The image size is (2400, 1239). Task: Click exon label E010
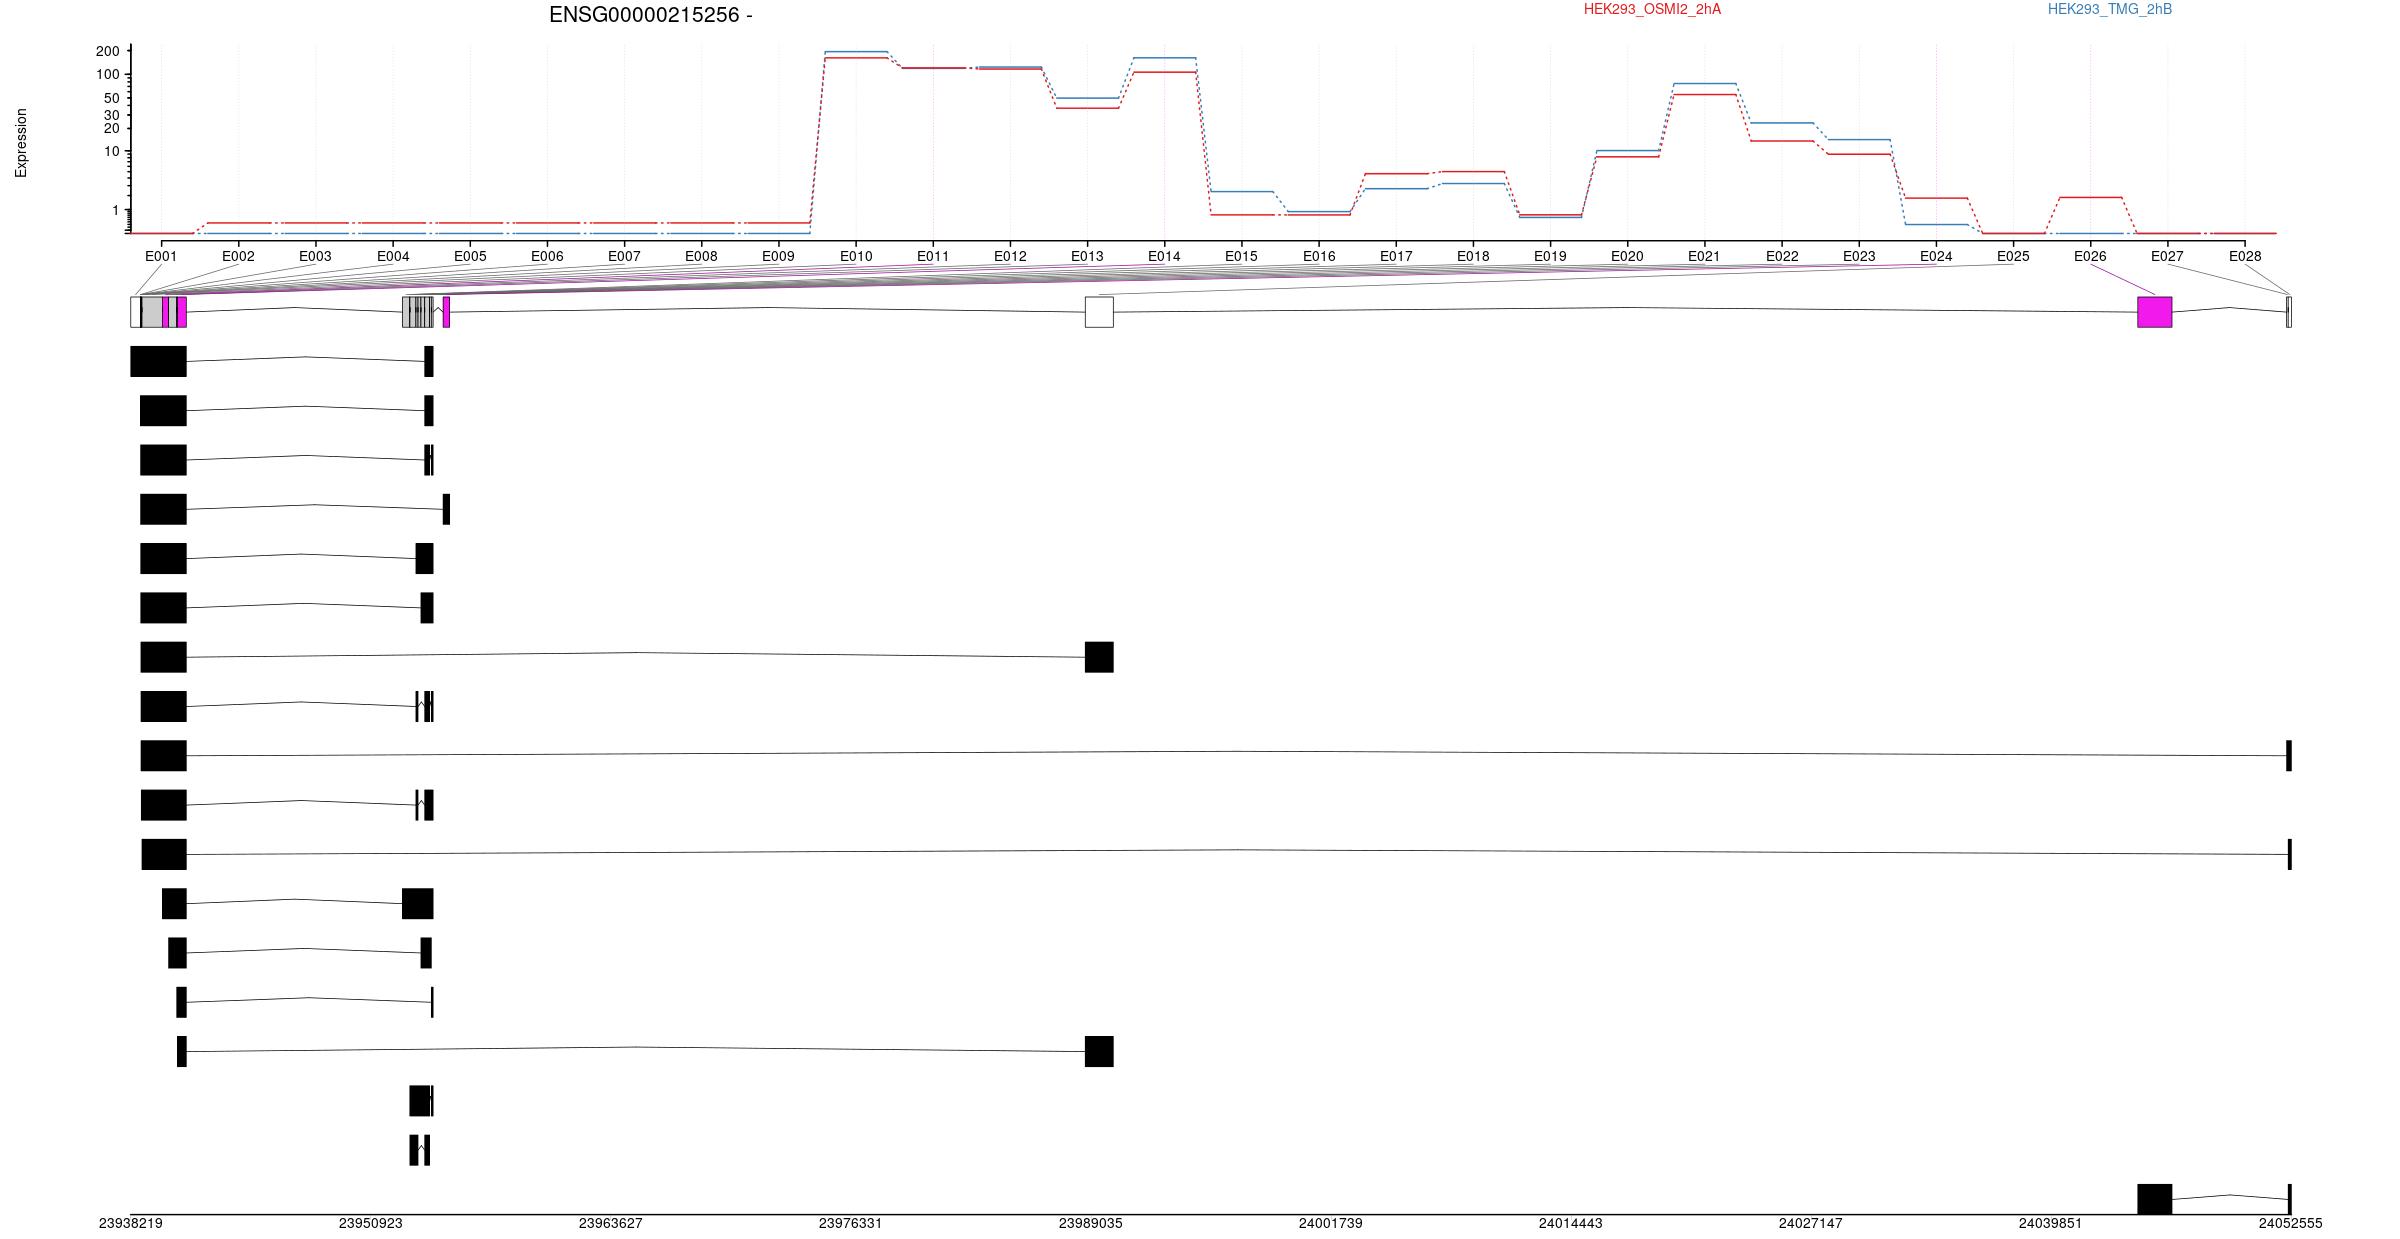tap(856, 256)
